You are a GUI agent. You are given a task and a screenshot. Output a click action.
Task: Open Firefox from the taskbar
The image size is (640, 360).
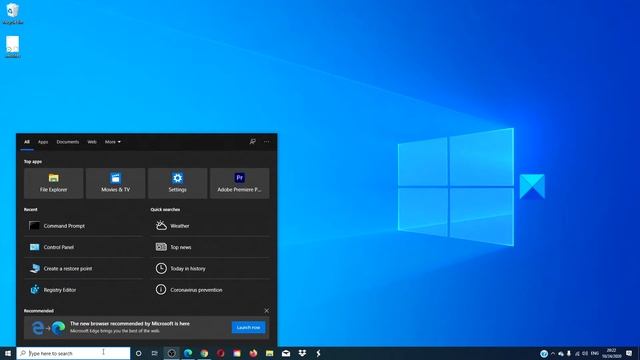tap(253, 353)
